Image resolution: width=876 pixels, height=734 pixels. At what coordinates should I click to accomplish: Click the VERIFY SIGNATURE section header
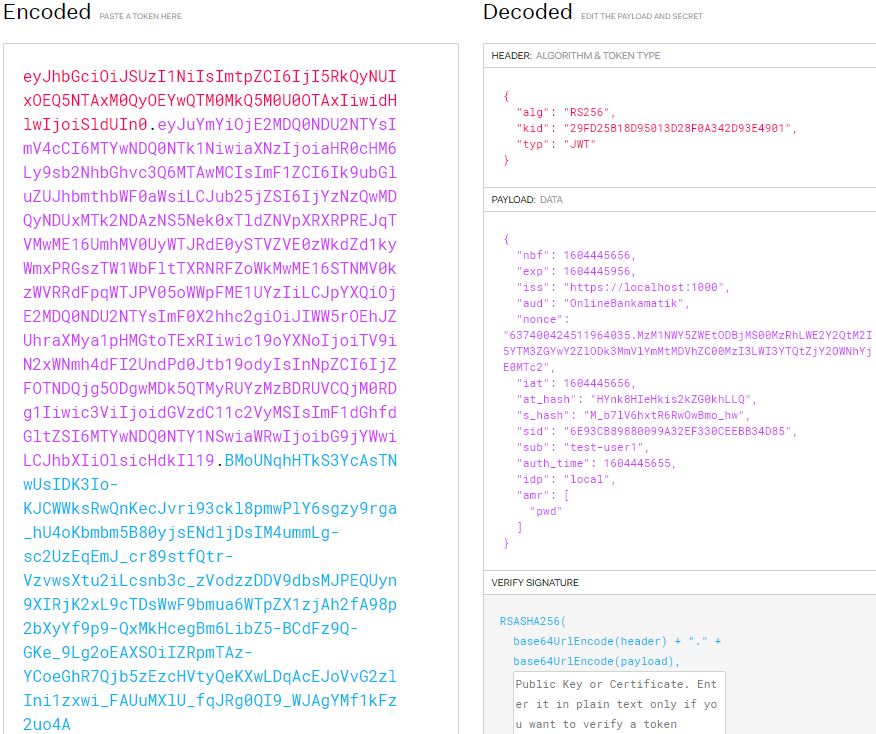pyautogui.click(x=535, y=582)
